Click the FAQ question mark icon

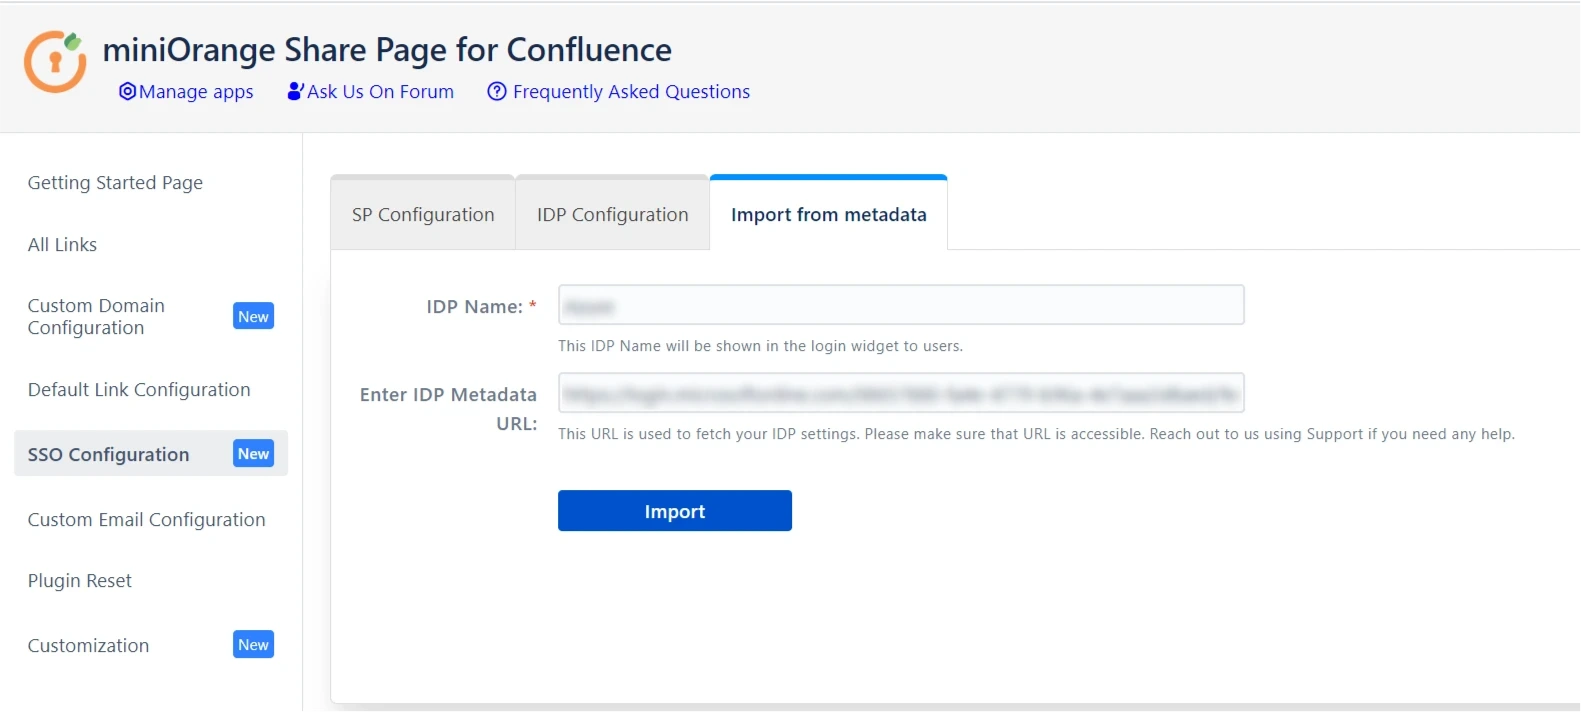click(x=497, y=92)
